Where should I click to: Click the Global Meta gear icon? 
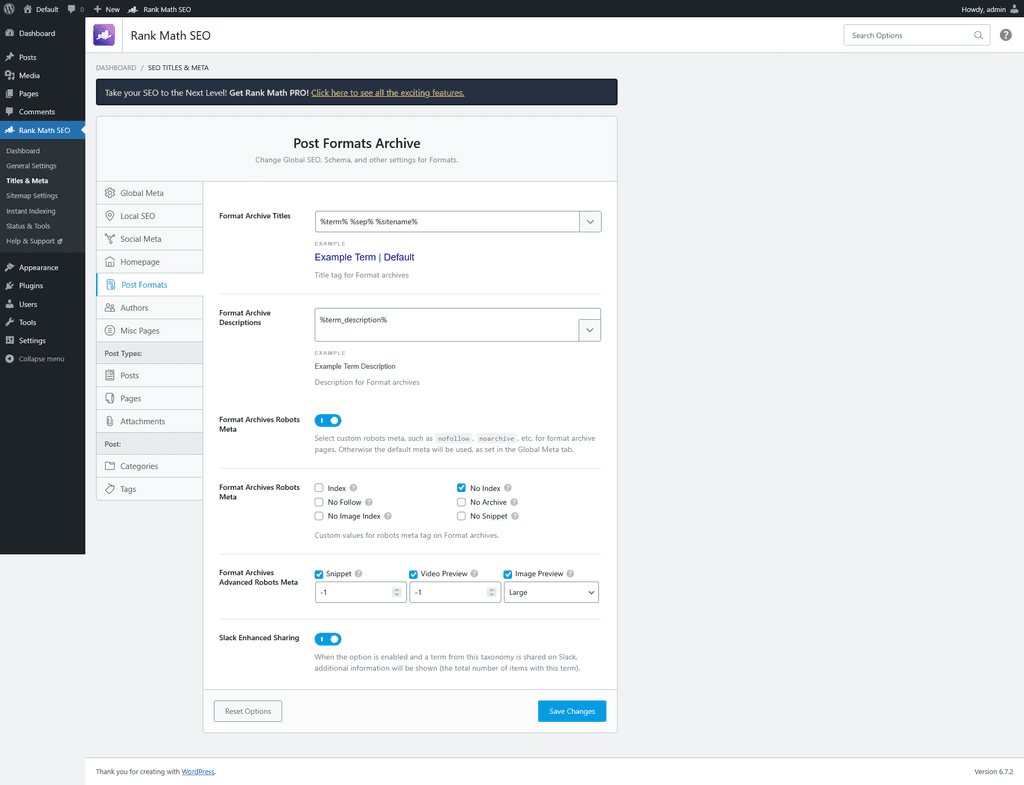coord(110,193)
